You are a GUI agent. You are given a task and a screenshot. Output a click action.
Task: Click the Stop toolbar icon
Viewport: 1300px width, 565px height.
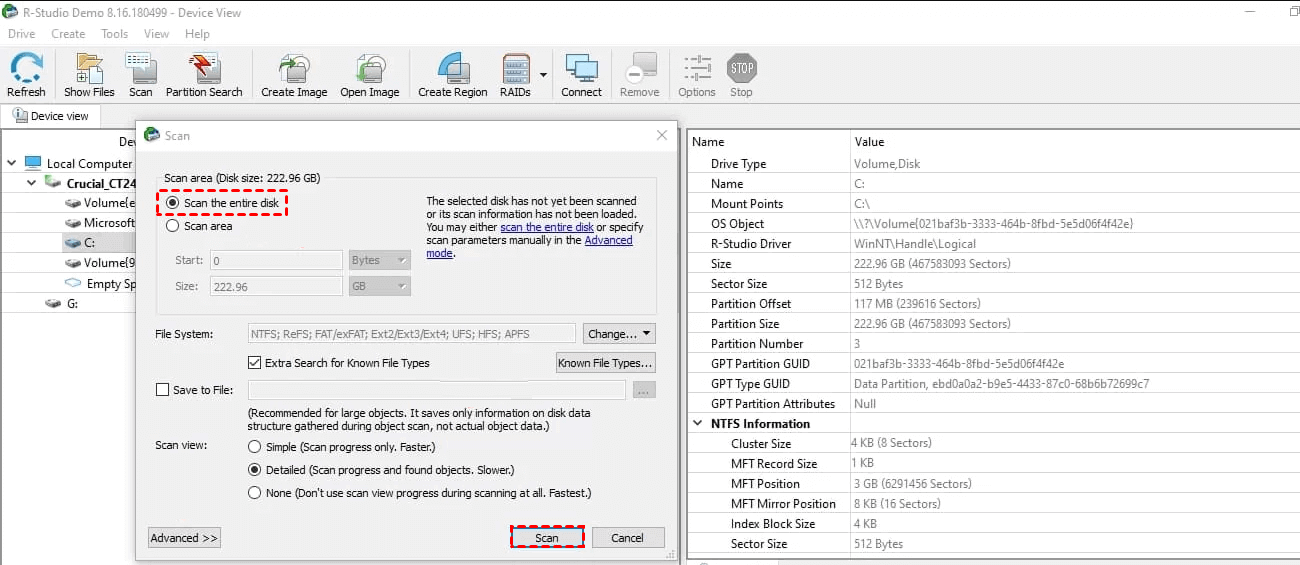pos(741,75)
